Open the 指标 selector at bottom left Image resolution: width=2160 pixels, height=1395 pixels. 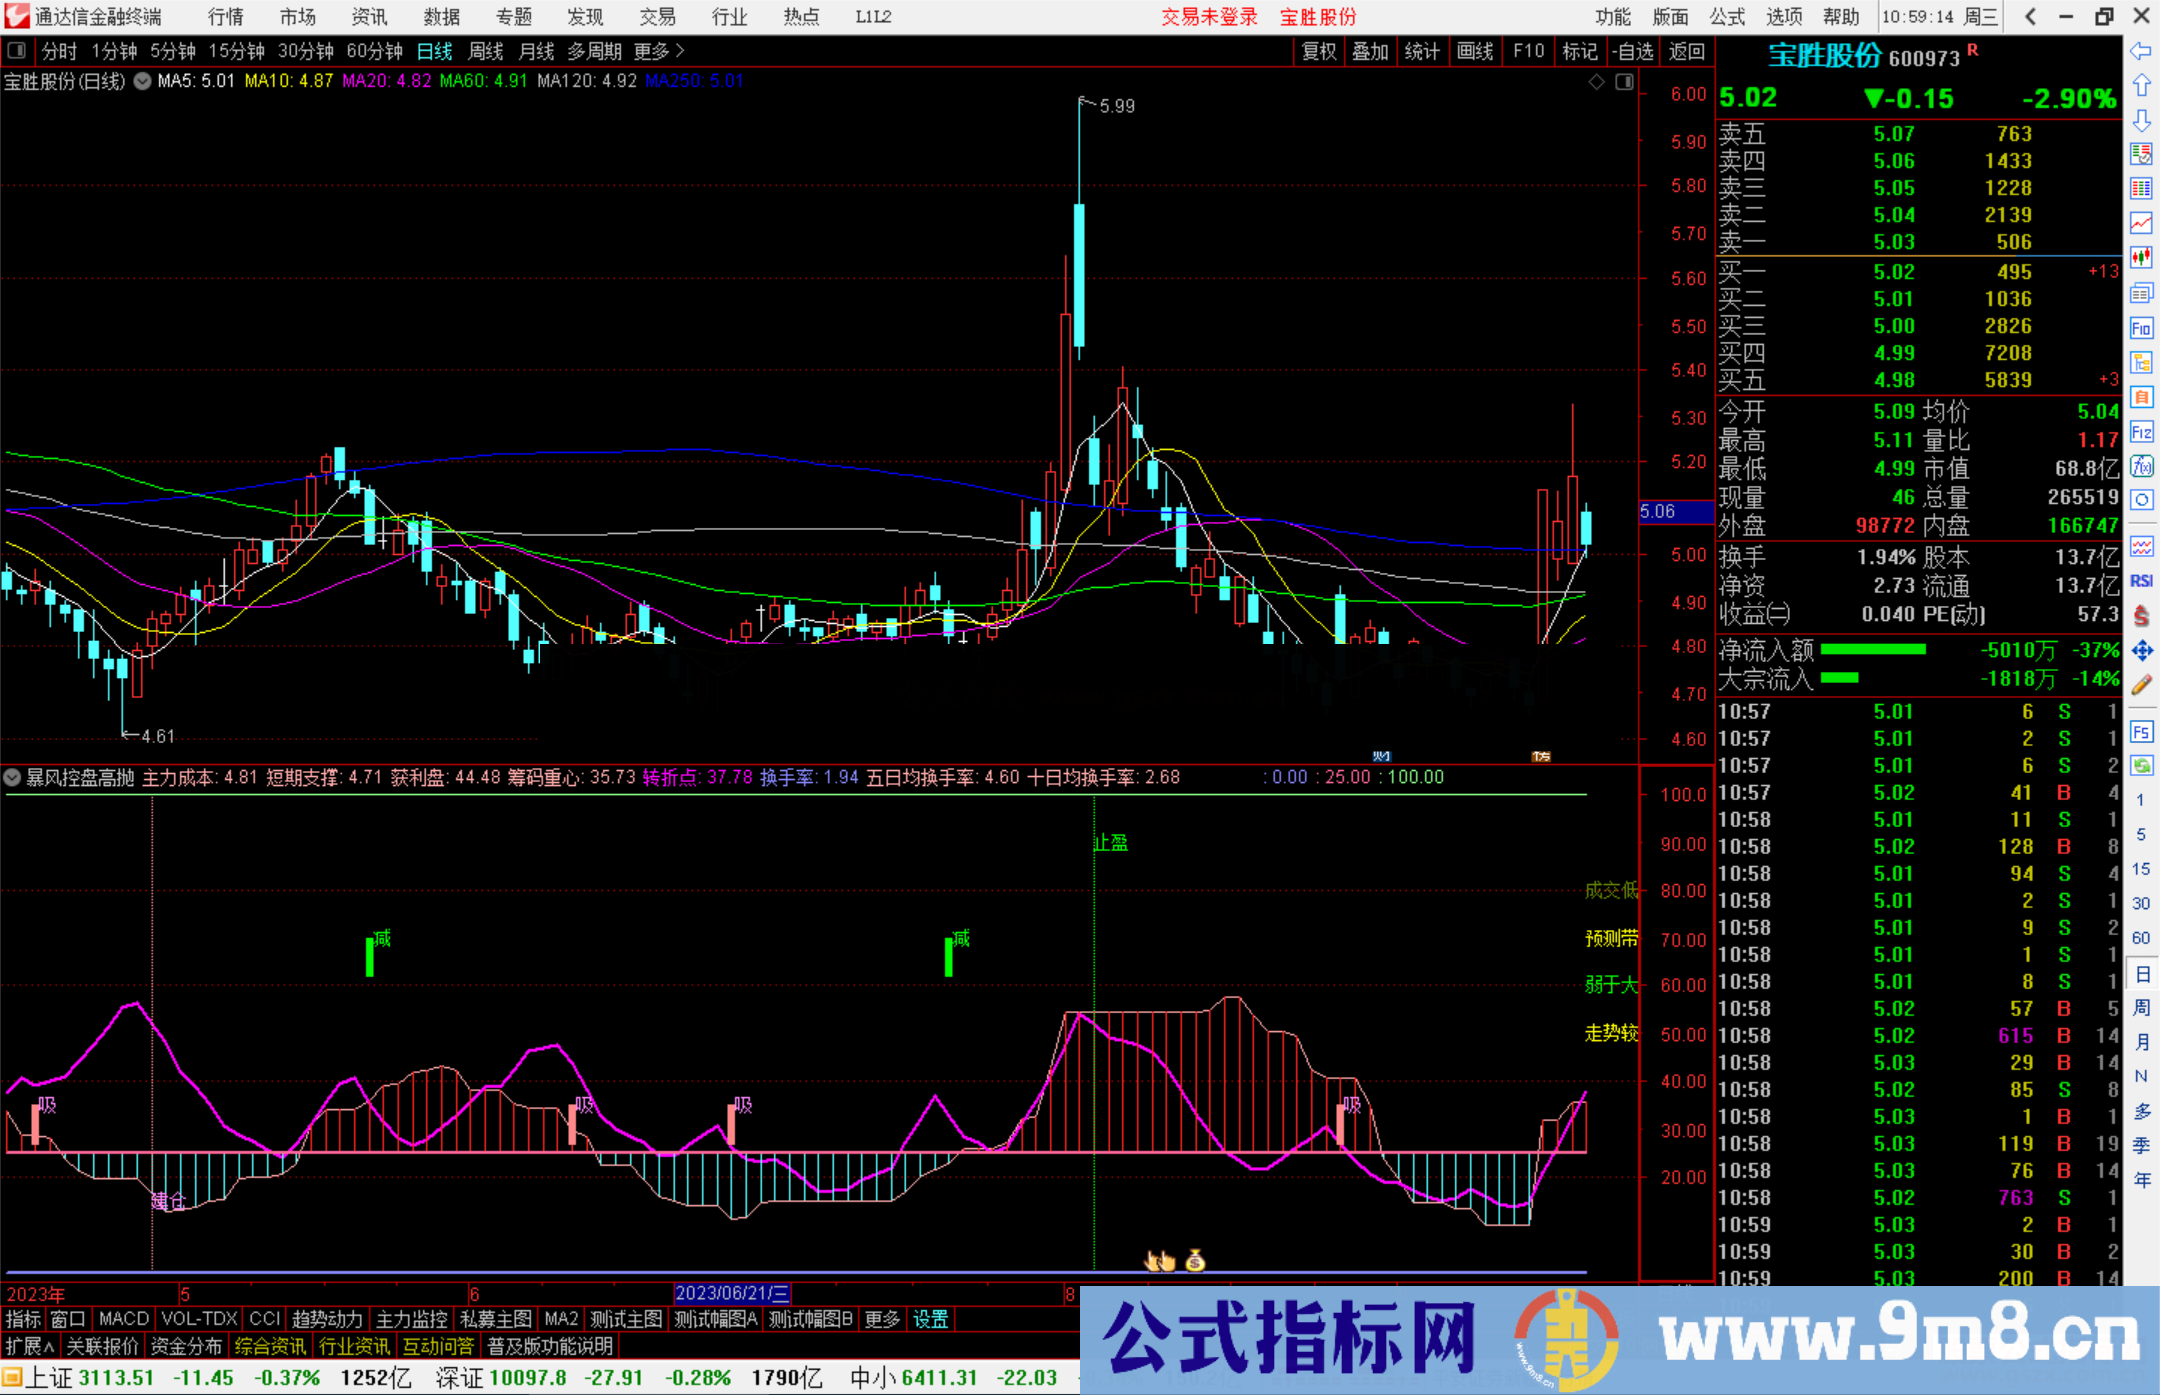point(23,1319)
